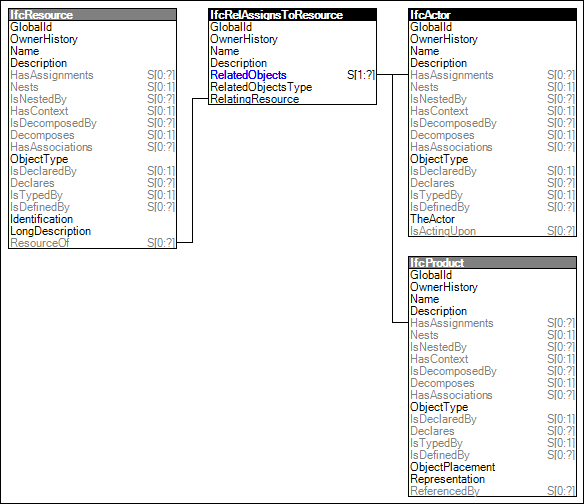This screenshot has width=584, height=504.
Task: Click Name in the IfcProduct box
Action: click(425, 299)
